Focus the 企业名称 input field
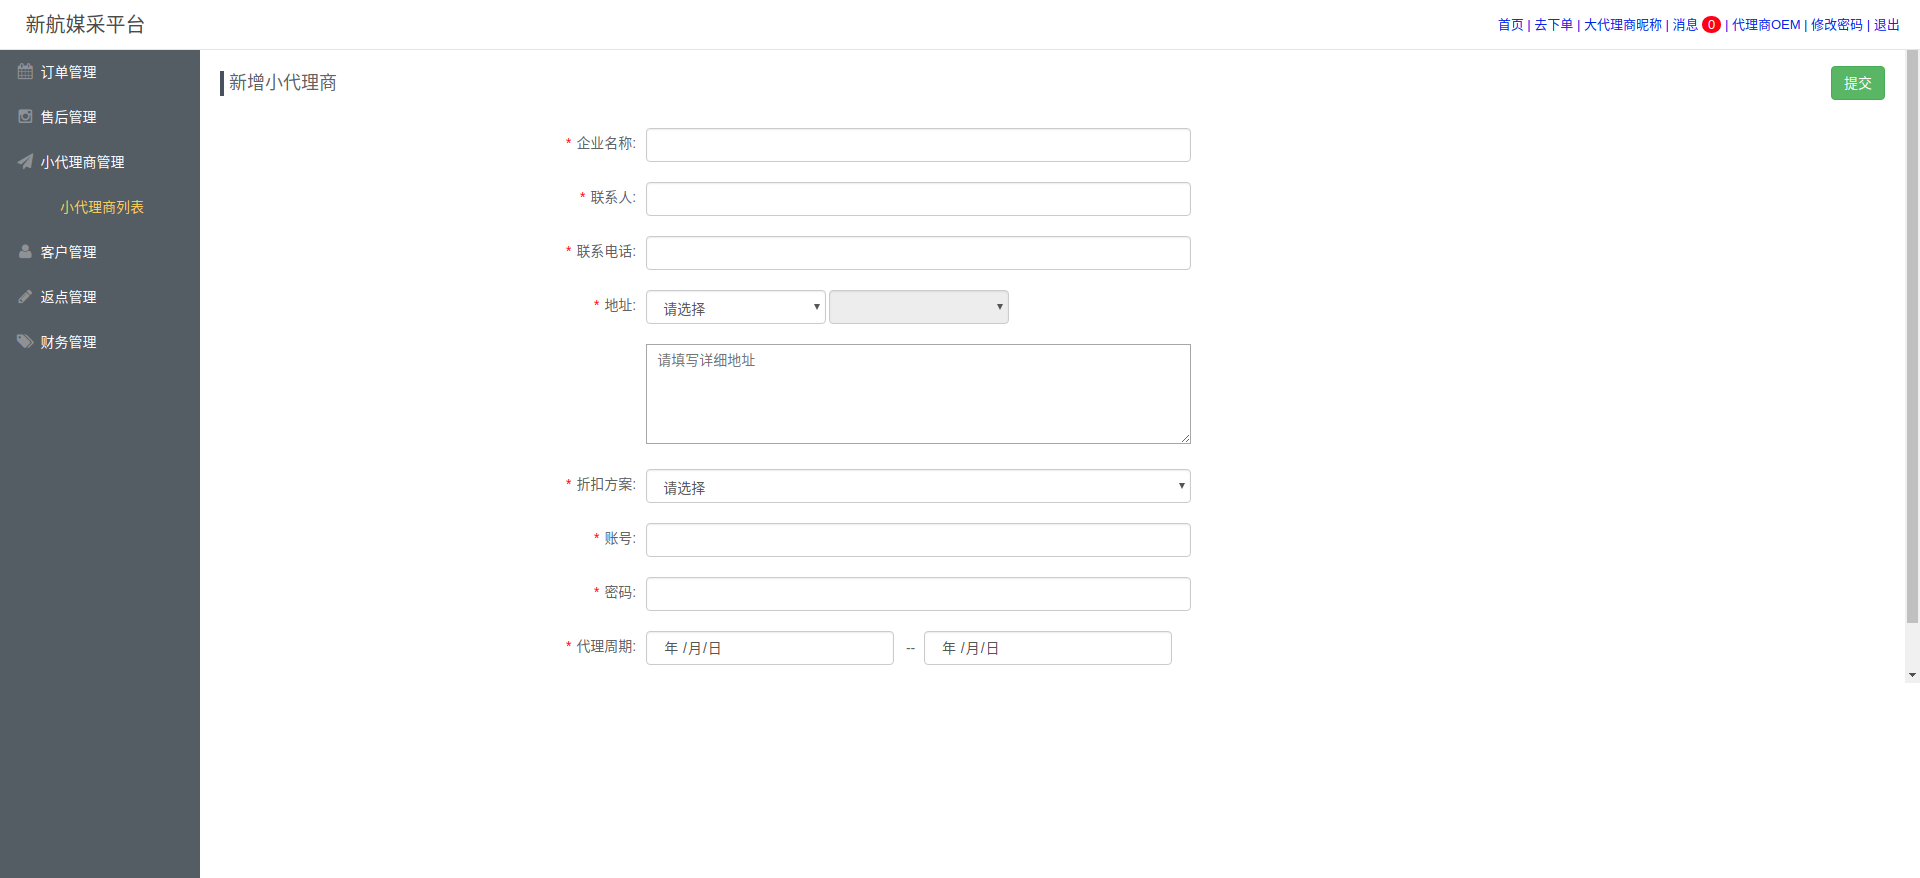This screenshot has width=1920, height=878. [x=918, y=145]
